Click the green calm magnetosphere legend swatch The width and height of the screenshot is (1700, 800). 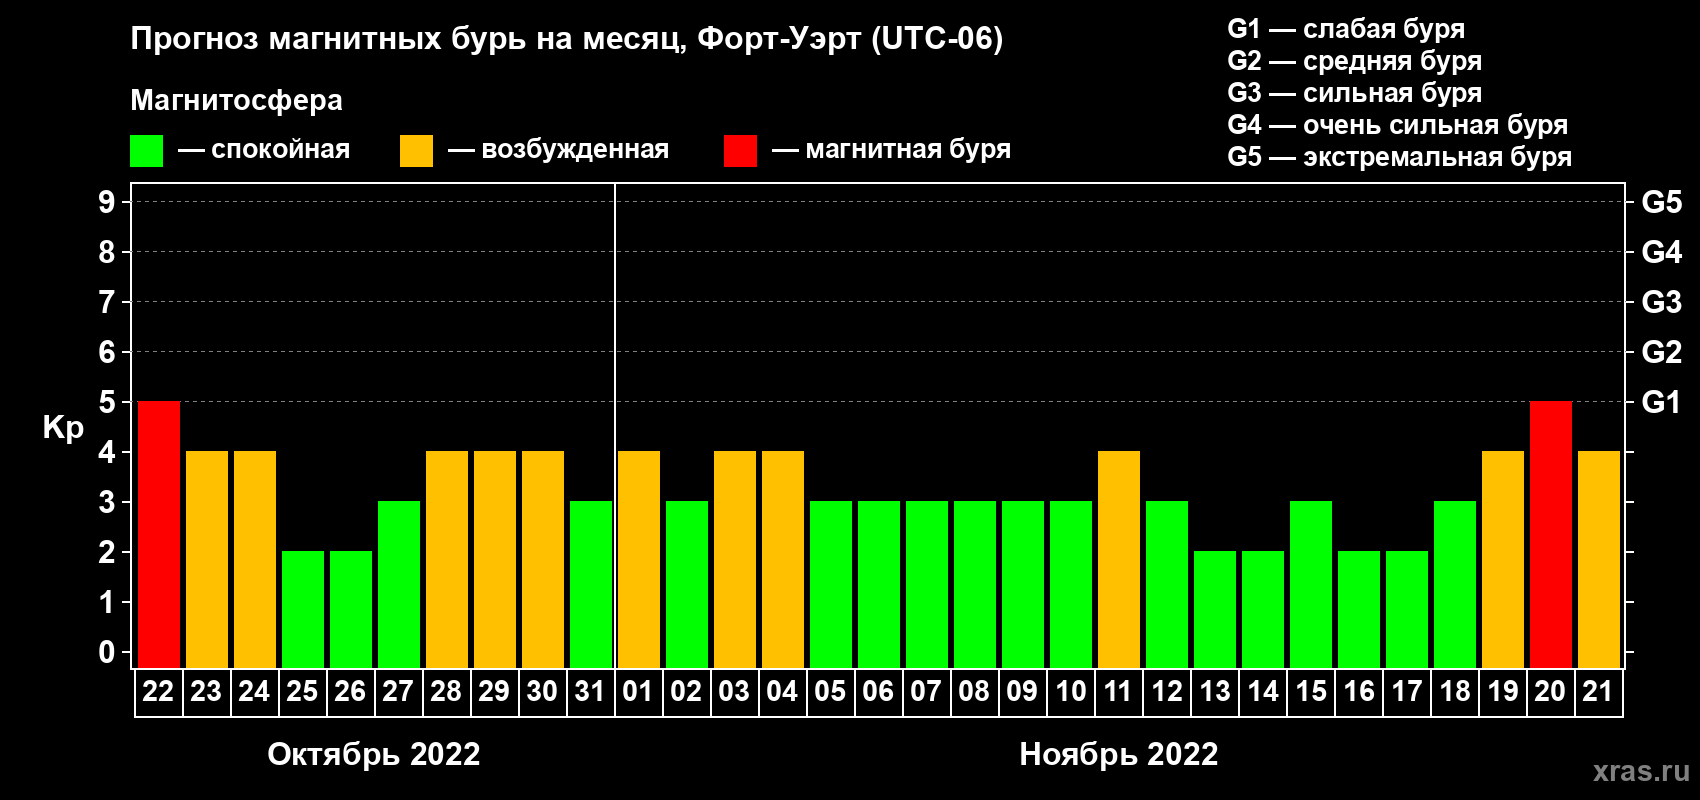[x=146, y=151]
